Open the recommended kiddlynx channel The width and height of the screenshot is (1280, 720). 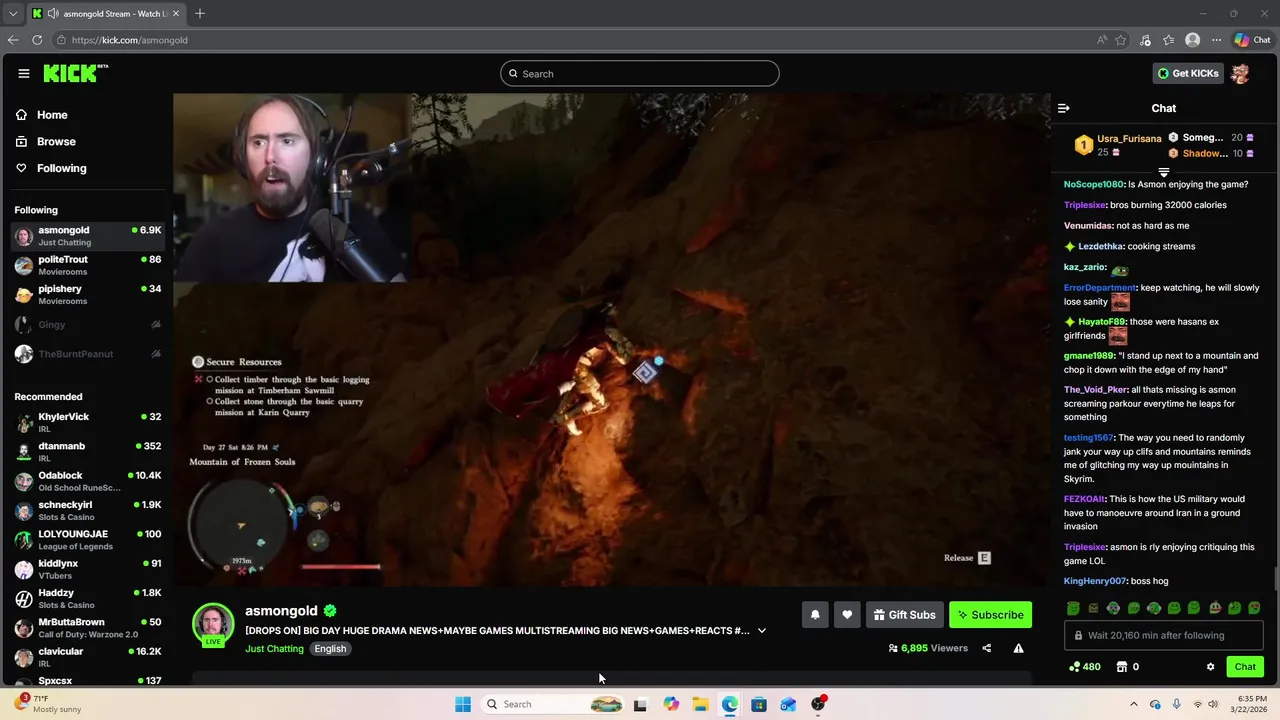point(87,569)
